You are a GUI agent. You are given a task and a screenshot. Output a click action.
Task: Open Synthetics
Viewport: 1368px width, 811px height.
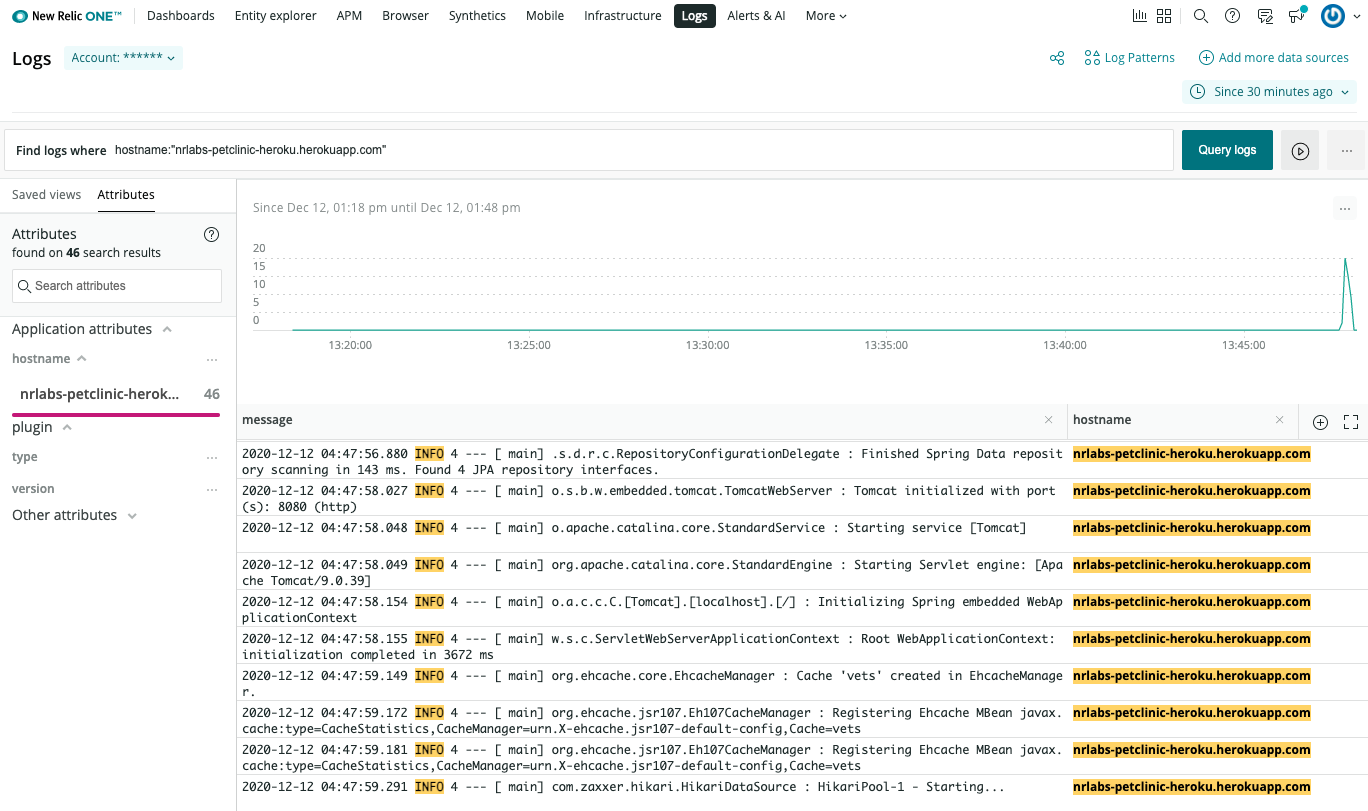(477, 16)
